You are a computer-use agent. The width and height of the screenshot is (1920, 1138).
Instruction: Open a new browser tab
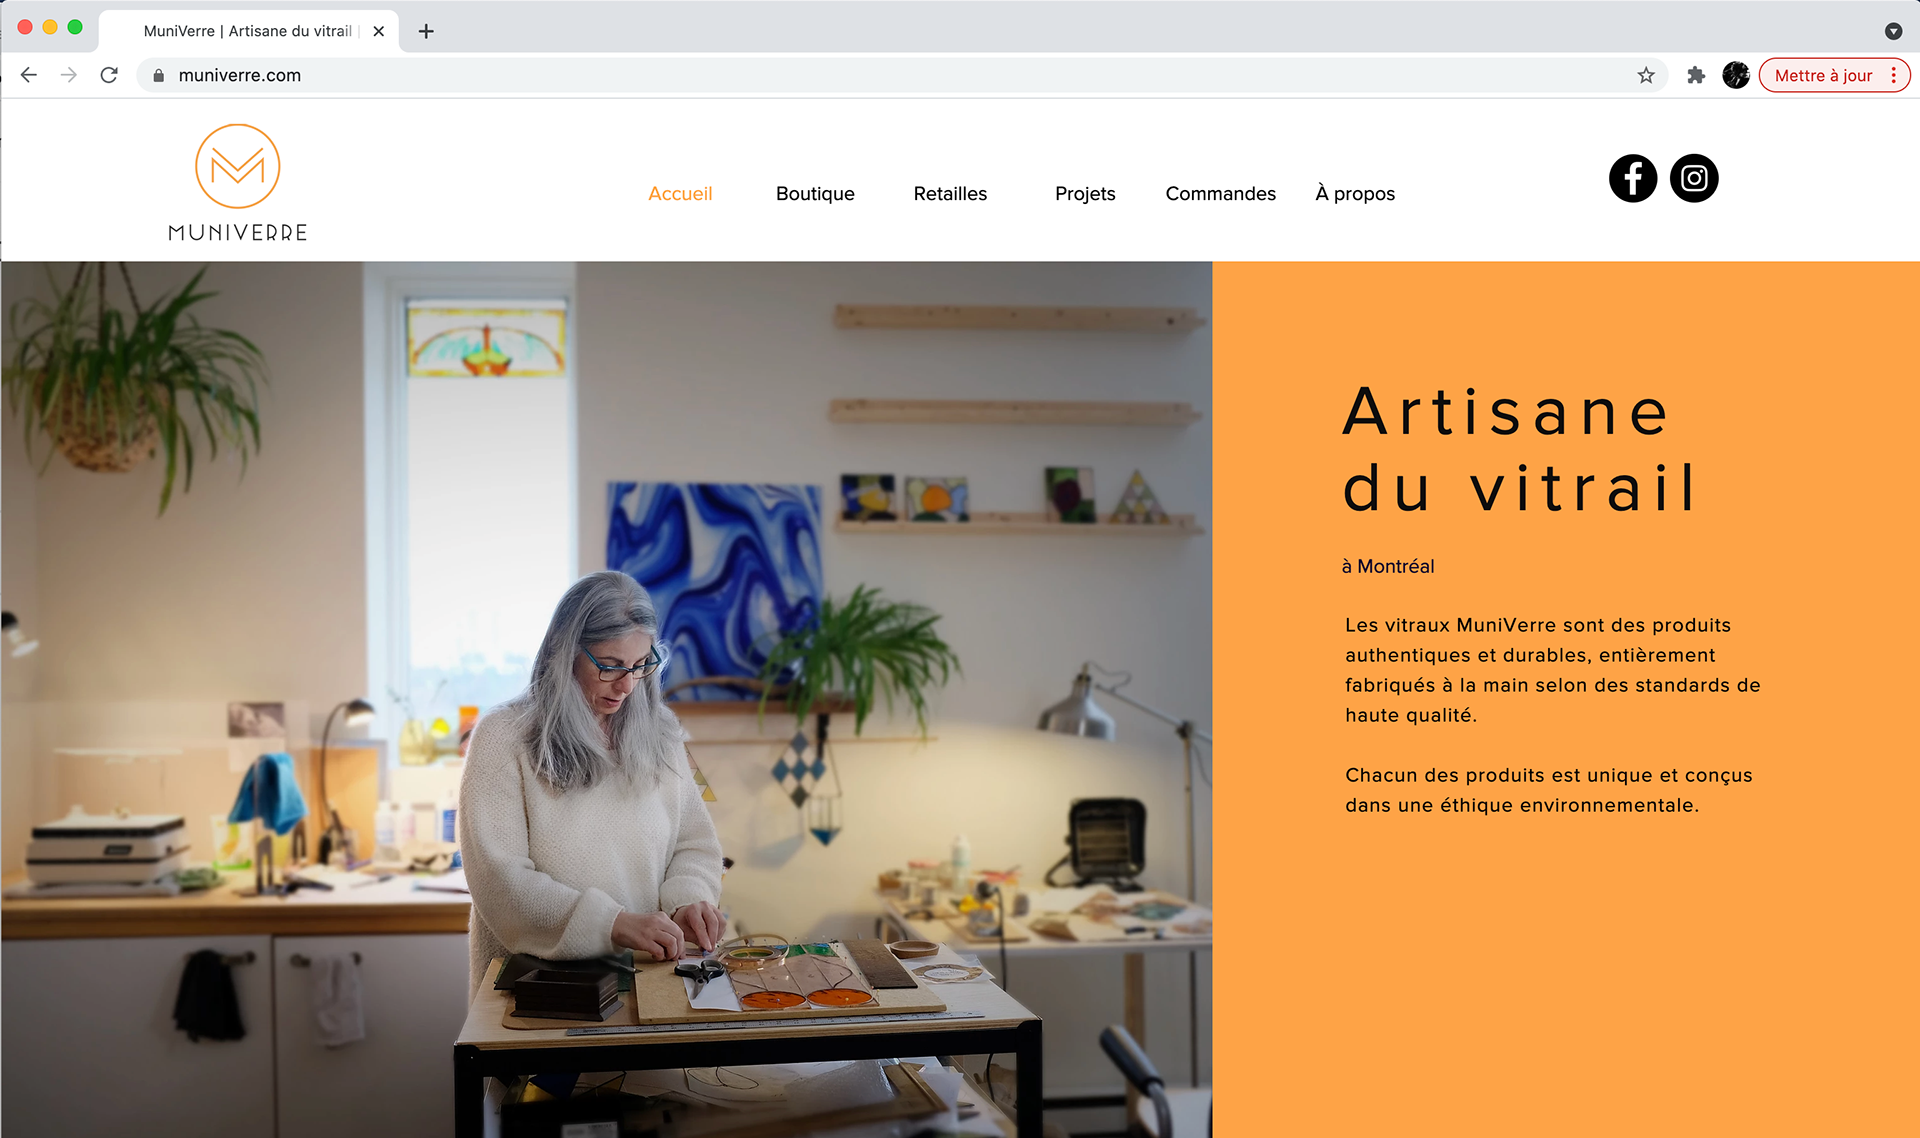[426, 31]
